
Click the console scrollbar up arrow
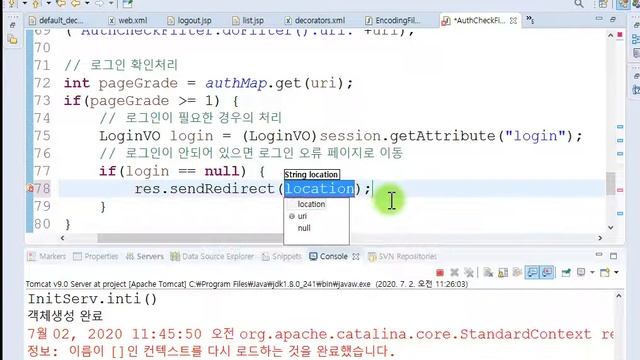point(619,296)
